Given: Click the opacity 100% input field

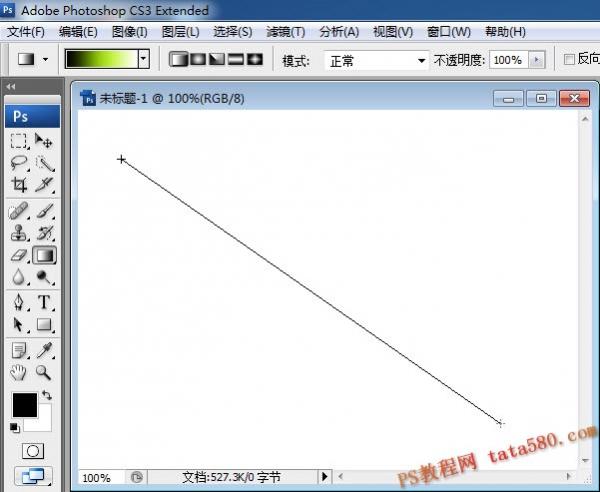Looking at the screenshot, I should pyautogui.click(x=508, y=60).
